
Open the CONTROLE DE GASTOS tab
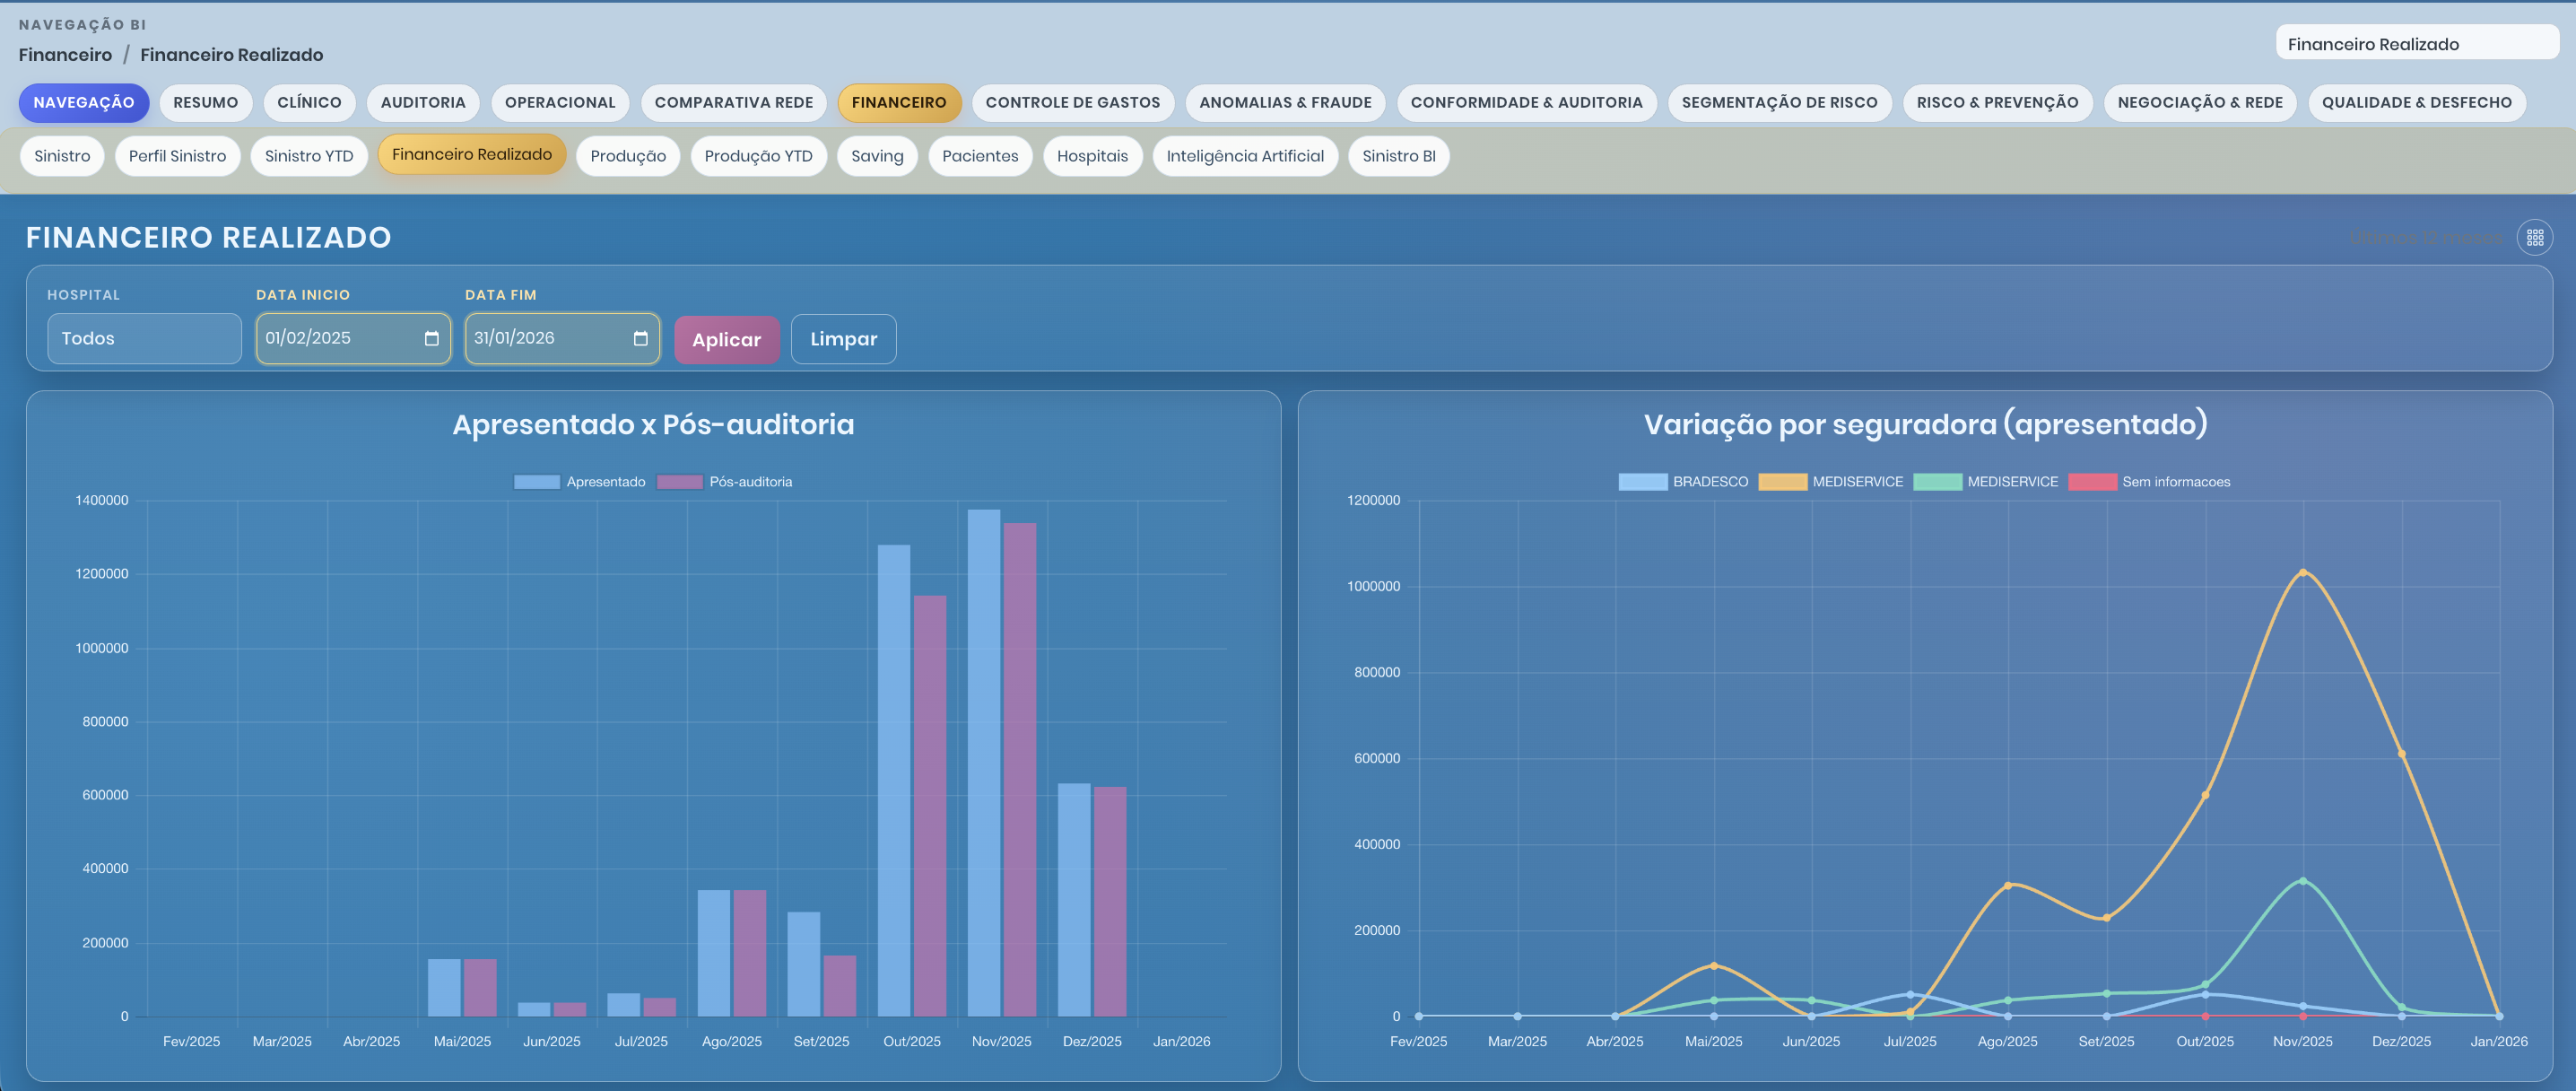(1073, 102)
